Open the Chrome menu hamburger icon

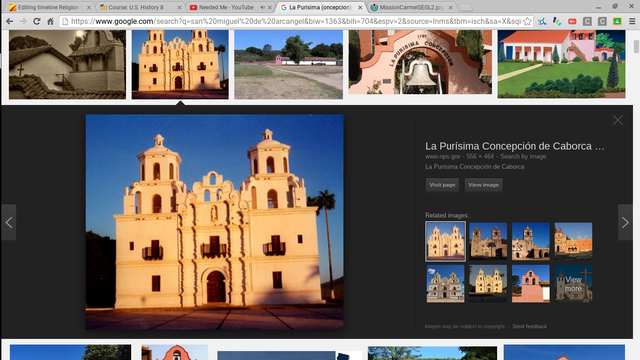coord(632,21)
